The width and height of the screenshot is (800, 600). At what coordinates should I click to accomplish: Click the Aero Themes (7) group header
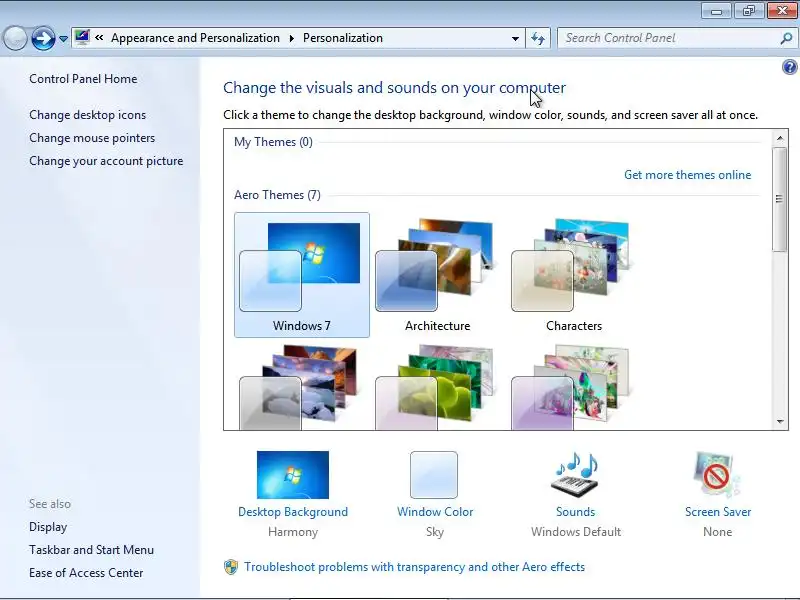click(277, 195)
